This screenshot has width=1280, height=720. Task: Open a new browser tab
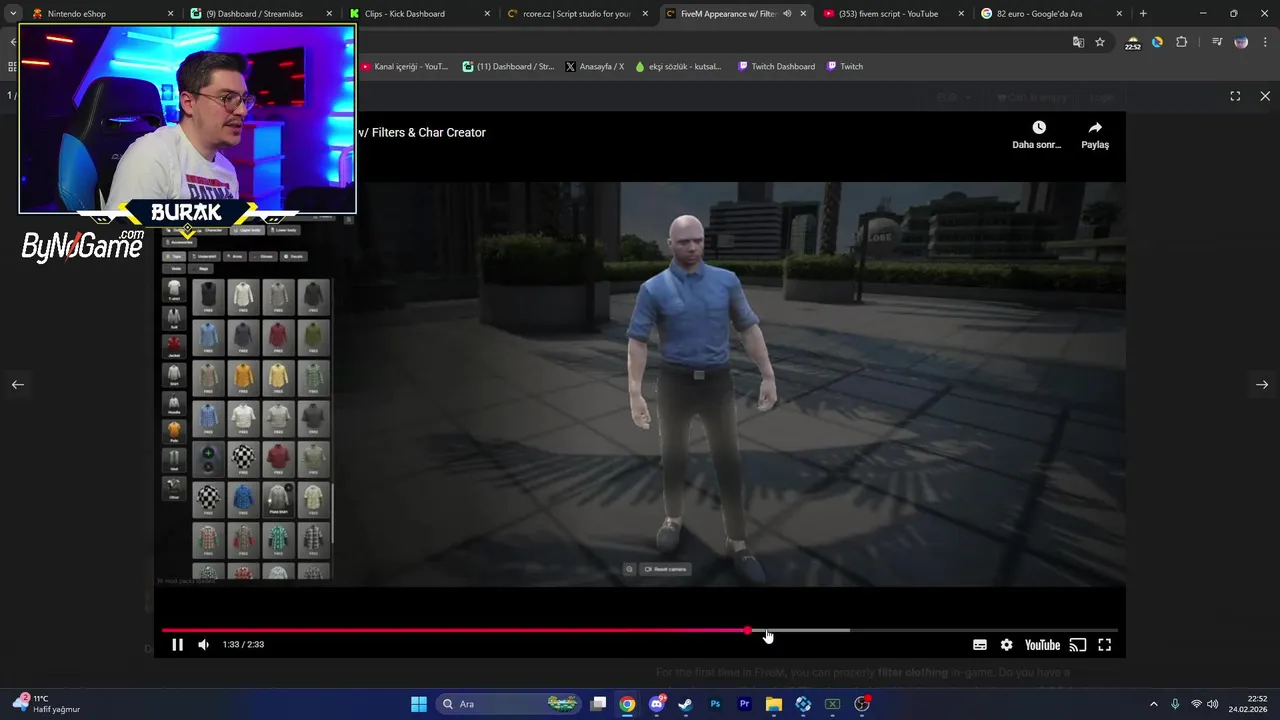(x=1143, y=14)
